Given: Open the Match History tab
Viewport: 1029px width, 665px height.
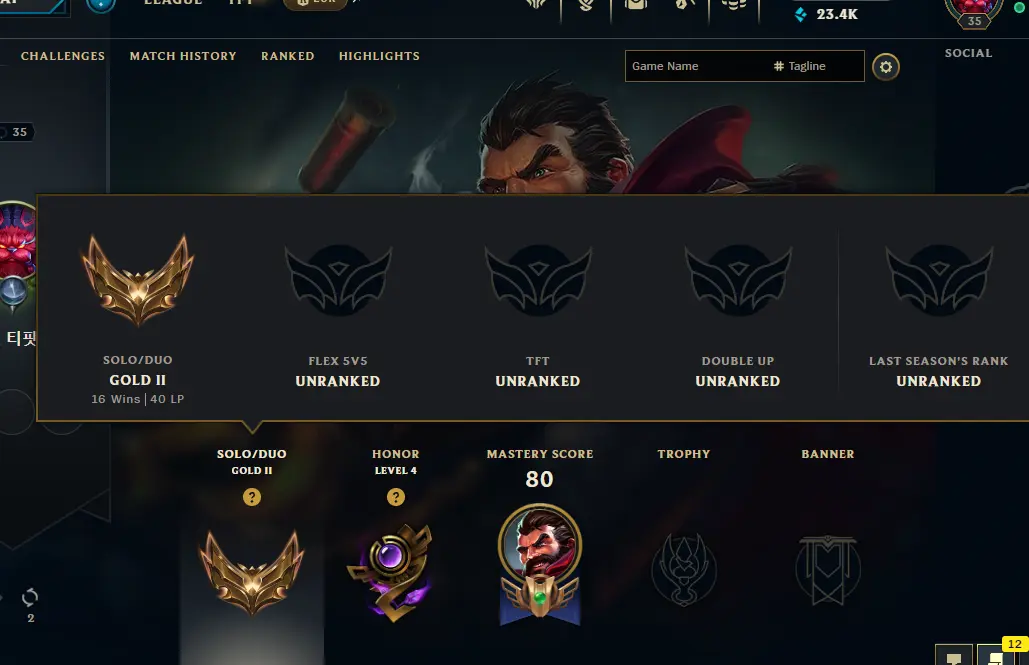Looking at the screenshot, I should click(183, 56).
